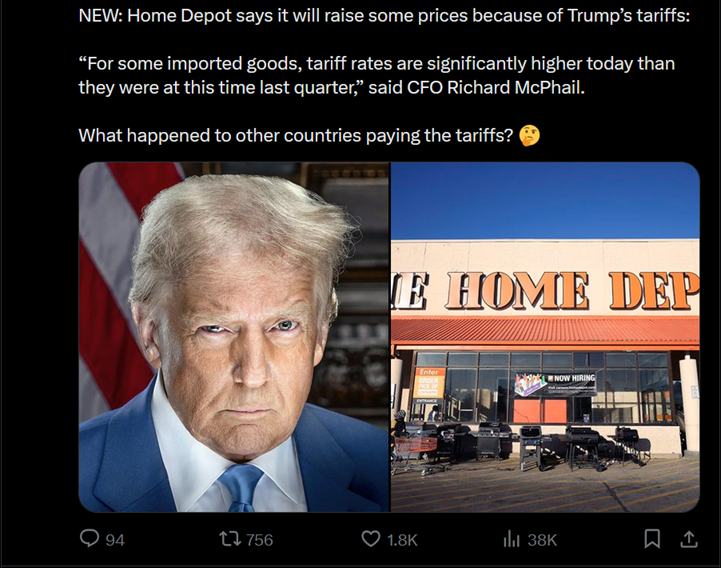Open the portrait photo on the left
Viewport: 721px width, 568px height.
point(234,337)
